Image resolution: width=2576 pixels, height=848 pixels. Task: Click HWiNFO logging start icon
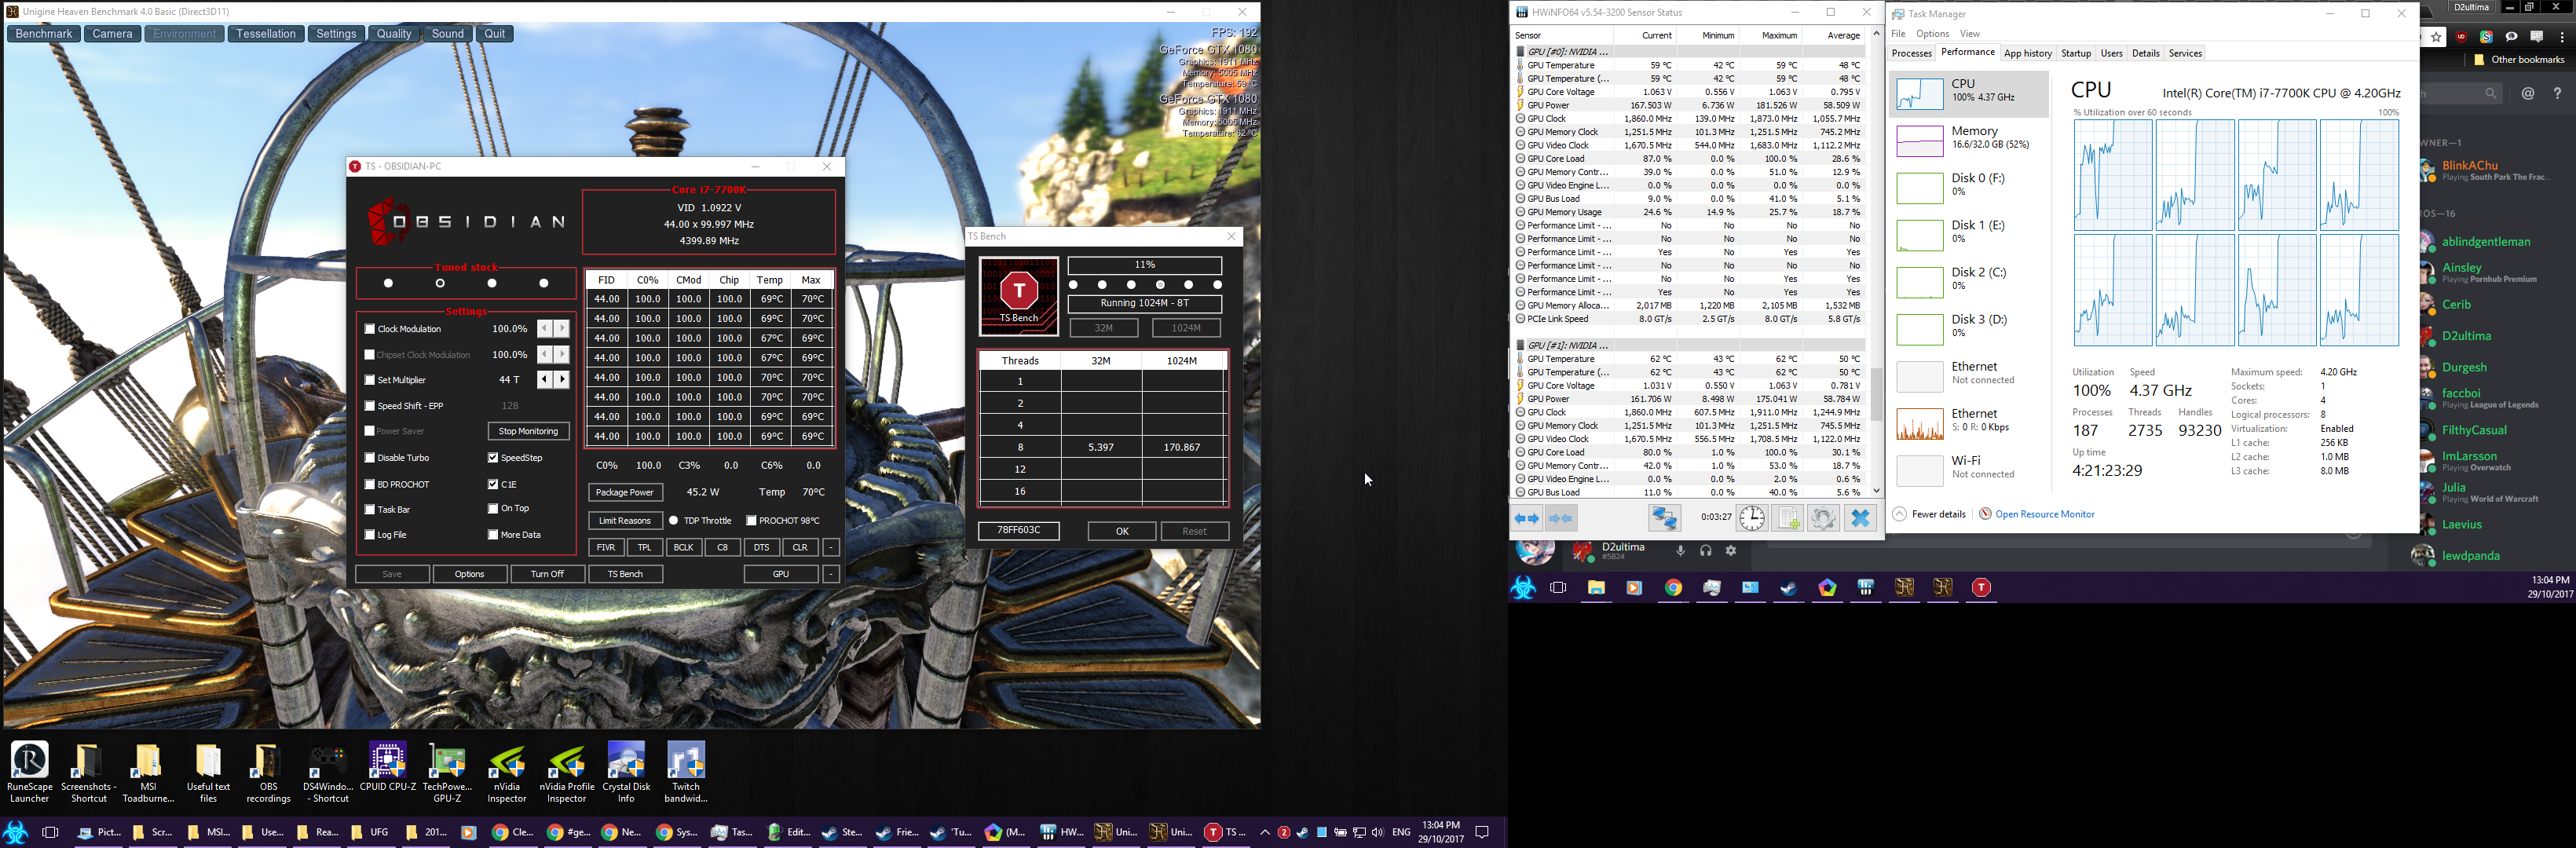tap(1787, 518)
